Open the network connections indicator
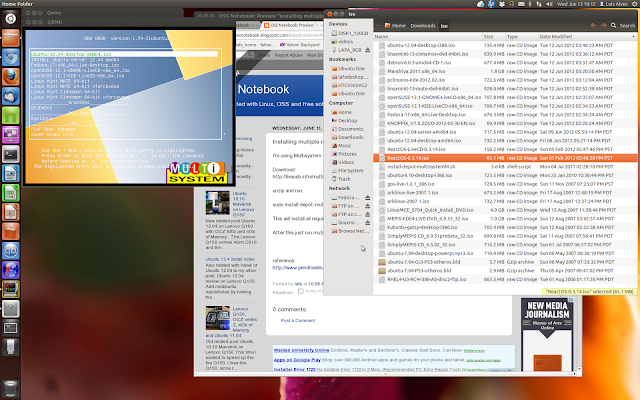The width and height of the screenshot is (640, 400). click(539, 4)
